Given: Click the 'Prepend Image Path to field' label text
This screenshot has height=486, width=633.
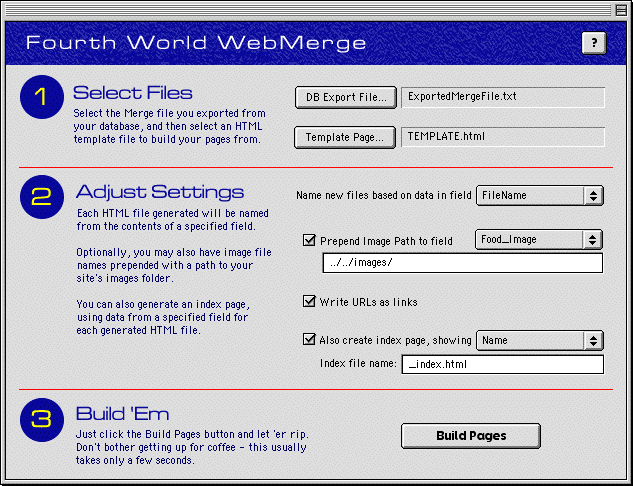Looking at the screenshot, I should [386, 241].
